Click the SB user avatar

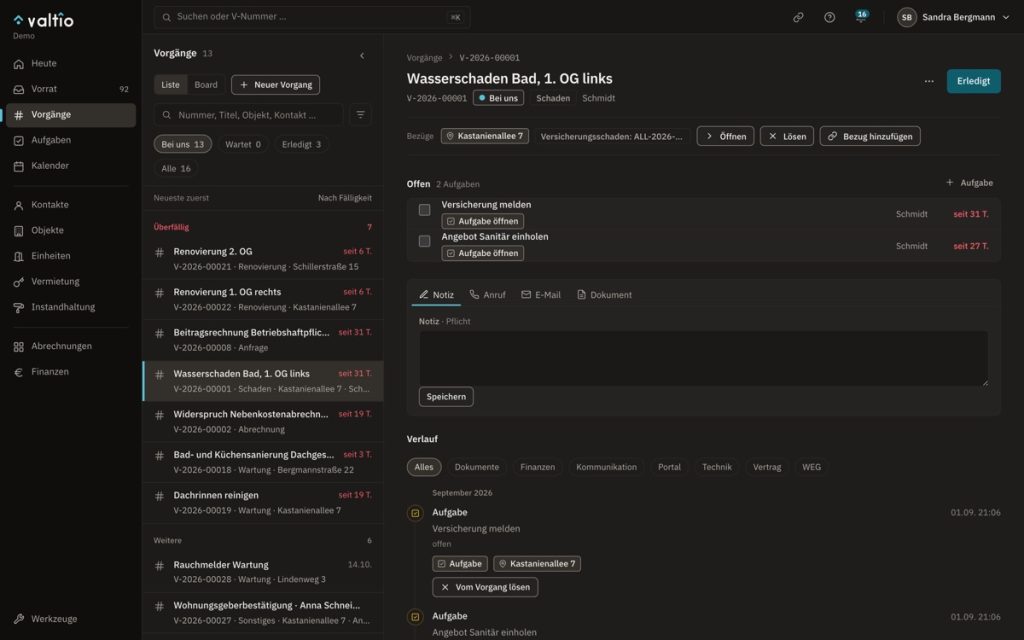point(906,18)
